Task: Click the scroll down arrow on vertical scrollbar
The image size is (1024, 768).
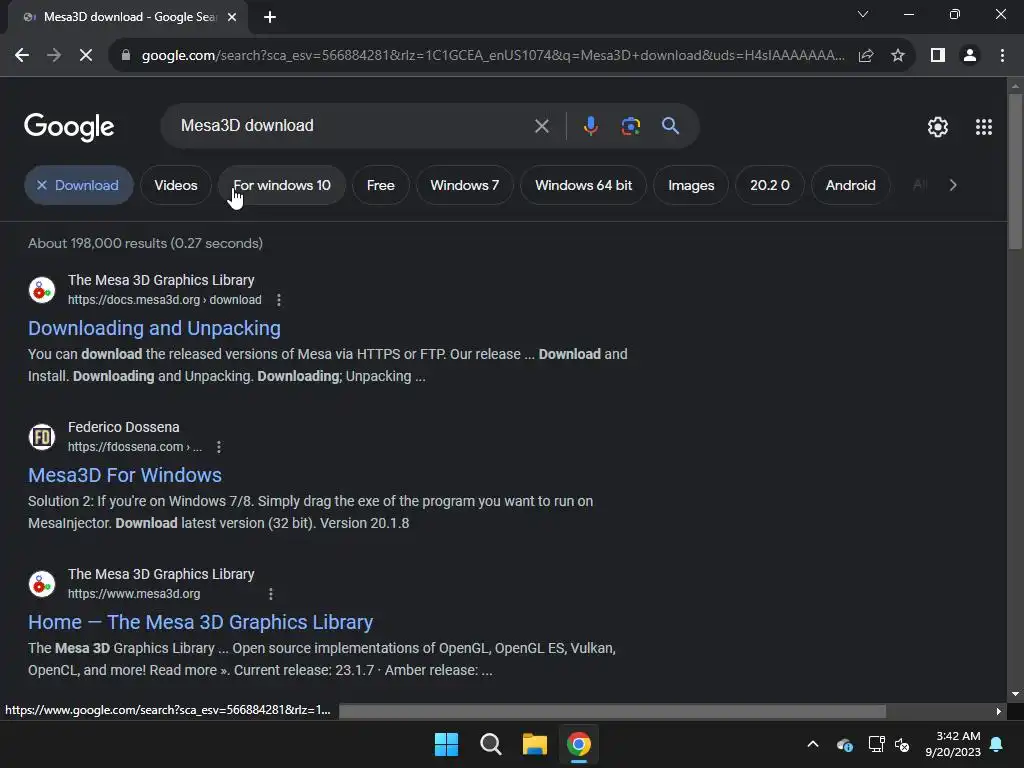Action: pos(1015,694)
